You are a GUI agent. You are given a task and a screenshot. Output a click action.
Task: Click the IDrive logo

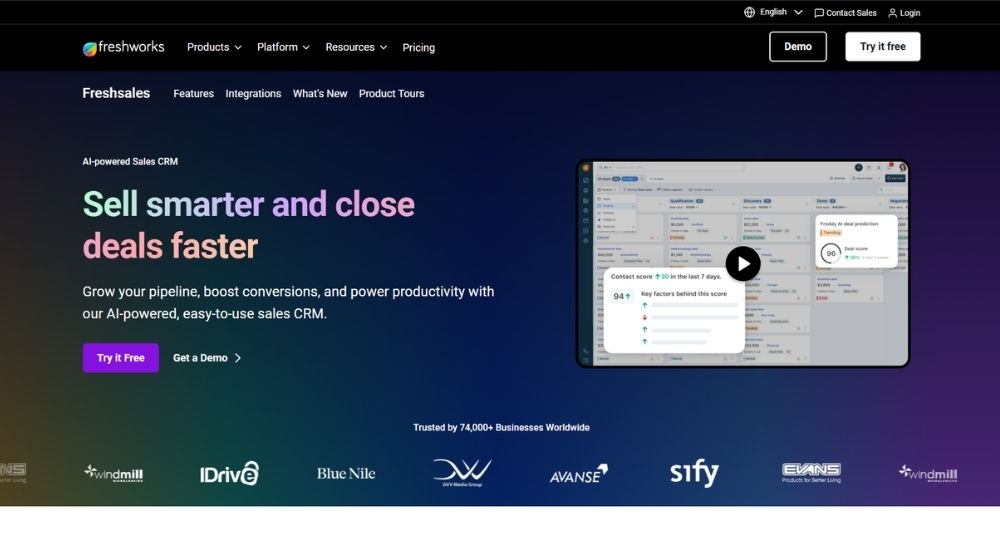(x=230, y=473)
